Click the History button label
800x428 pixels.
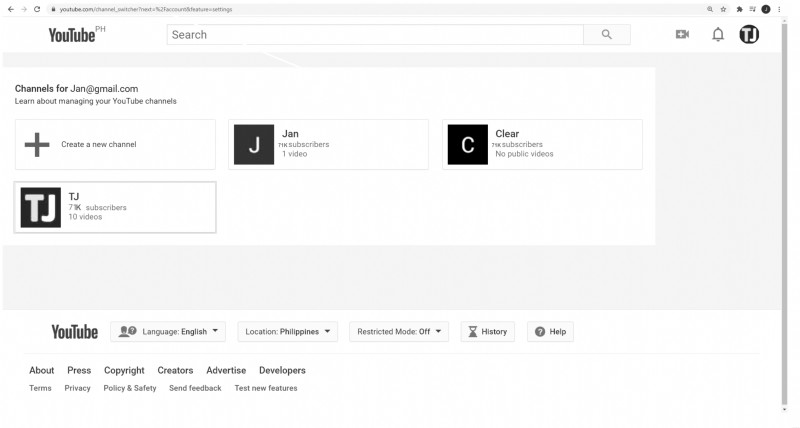click(x=494, y=332)
